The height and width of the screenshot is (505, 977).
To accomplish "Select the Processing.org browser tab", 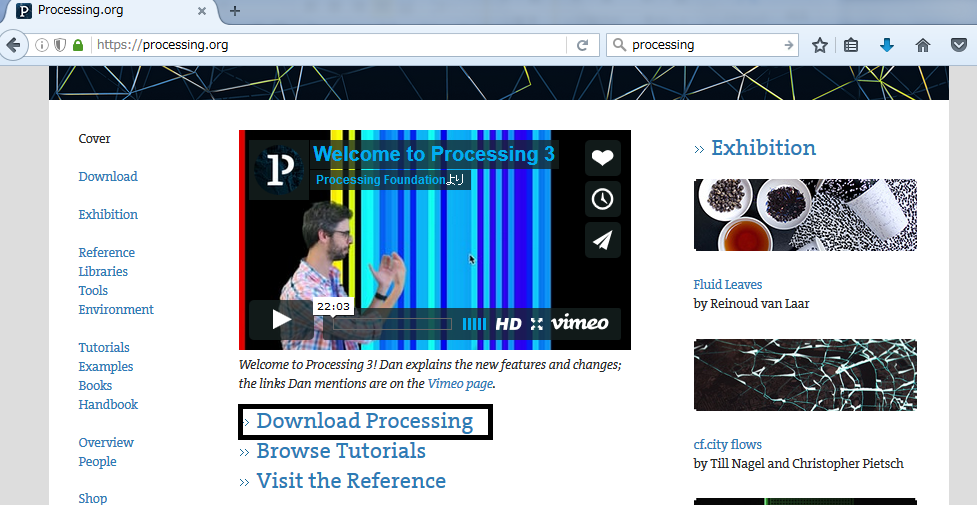I will point(112,11).
